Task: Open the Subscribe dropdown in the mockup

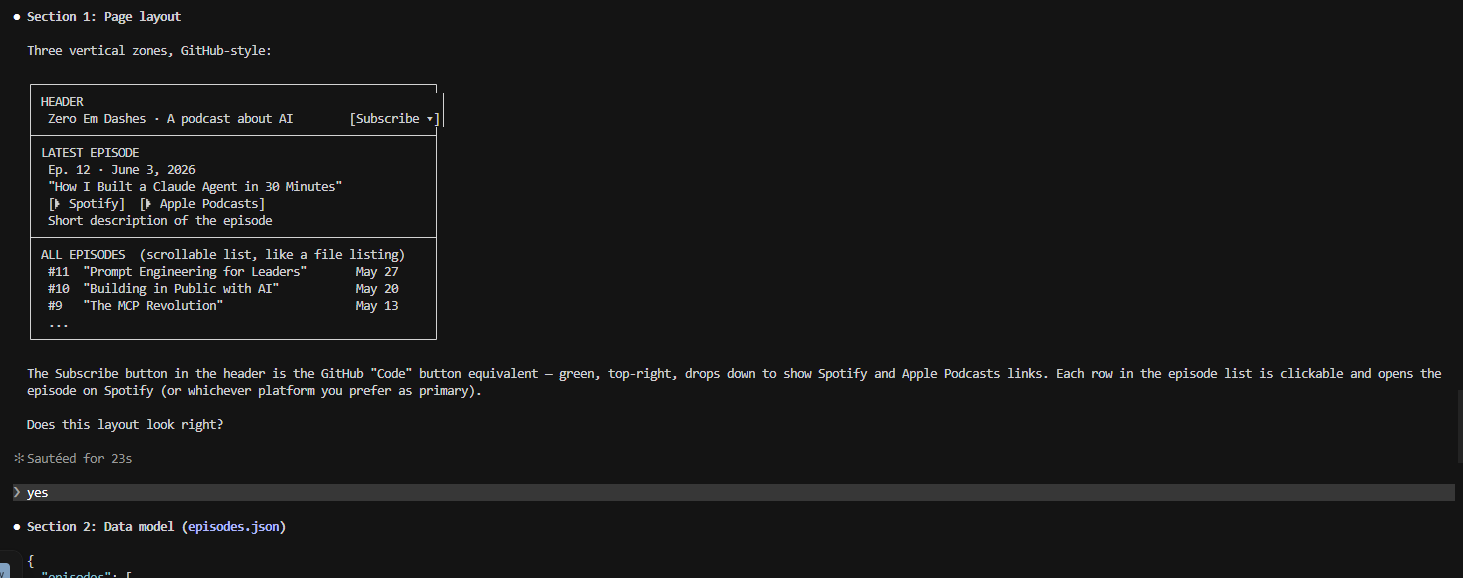Action: [x=395, y=118]
